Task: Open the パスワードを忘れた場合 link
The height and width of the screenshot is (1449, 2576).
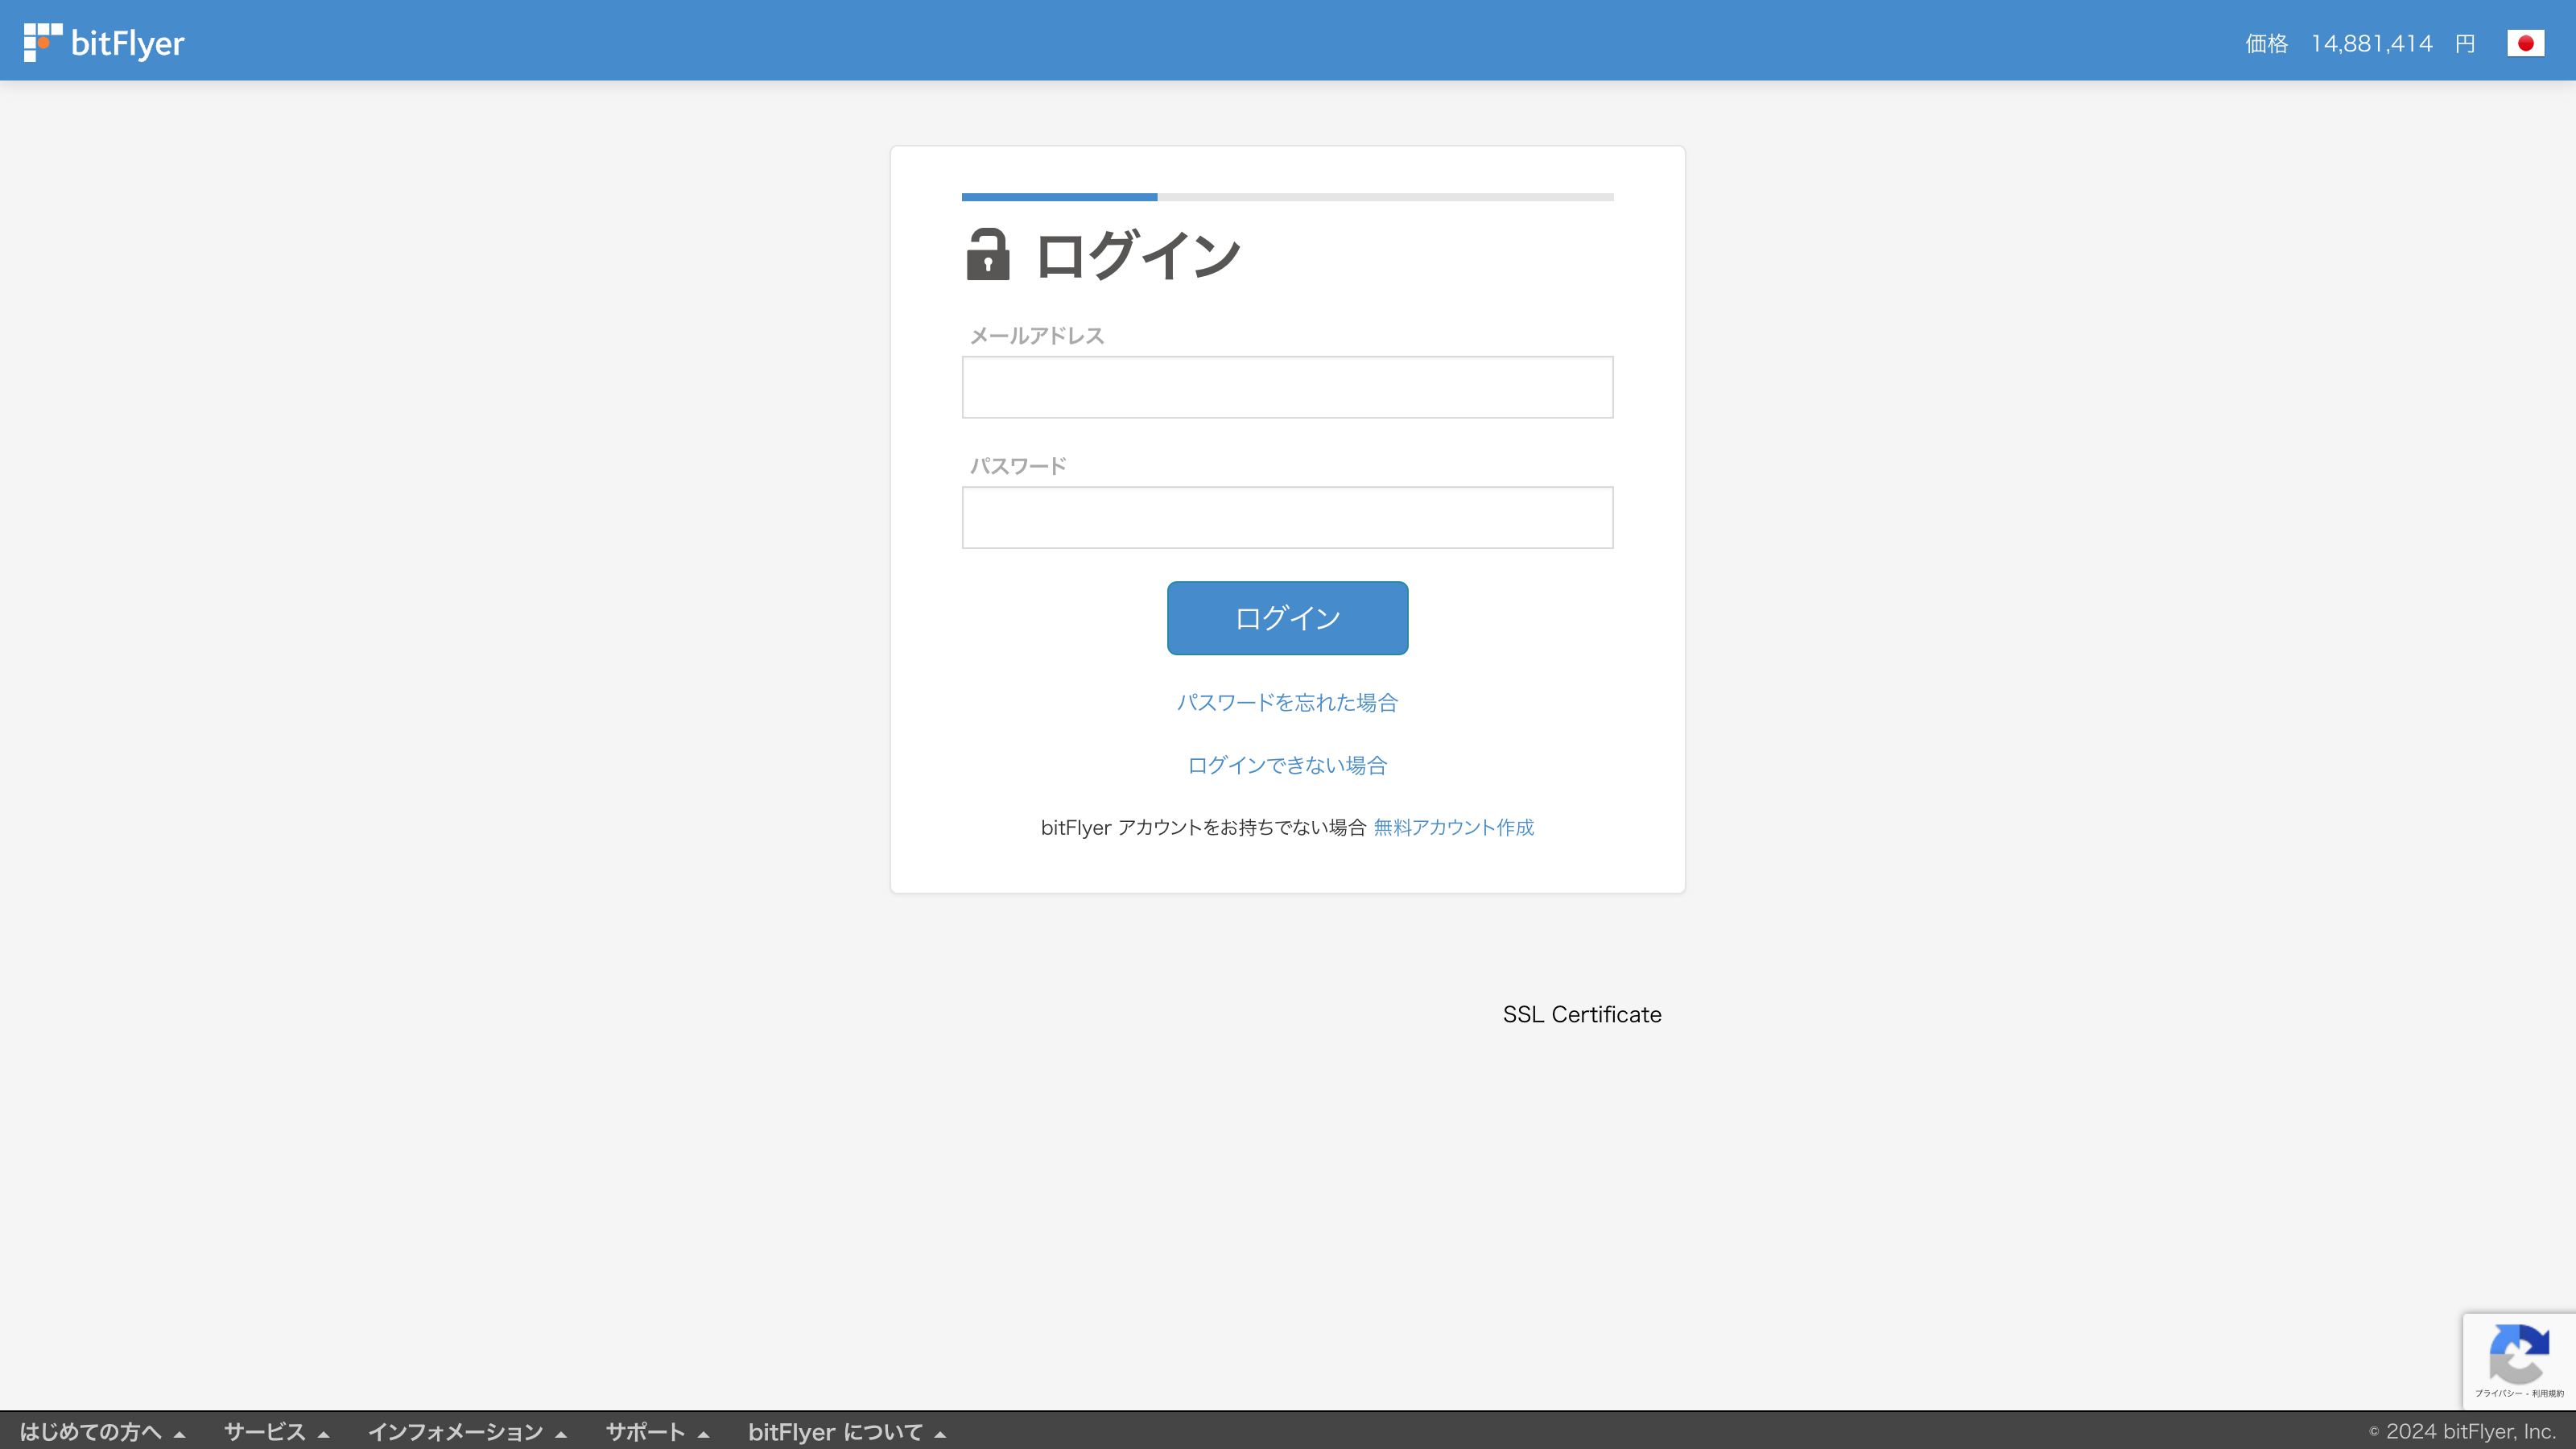Action: coord(1287,702)
